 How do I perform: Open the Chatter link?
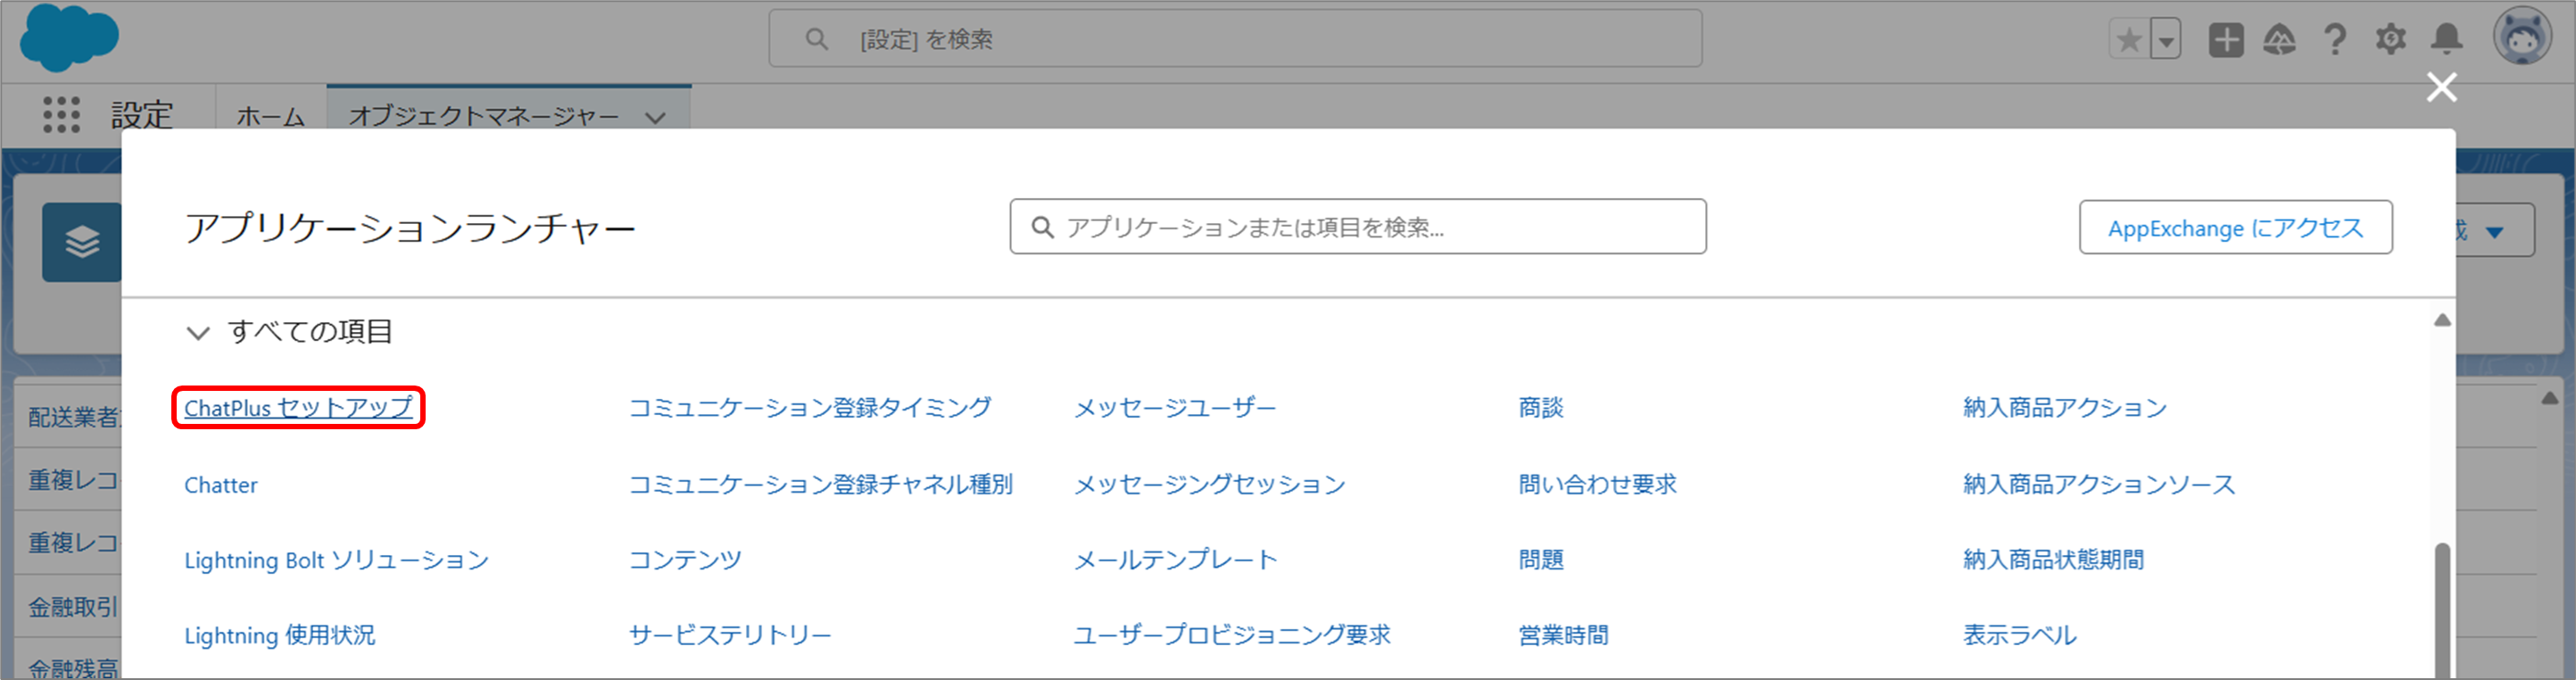click(x=221, y=485)
